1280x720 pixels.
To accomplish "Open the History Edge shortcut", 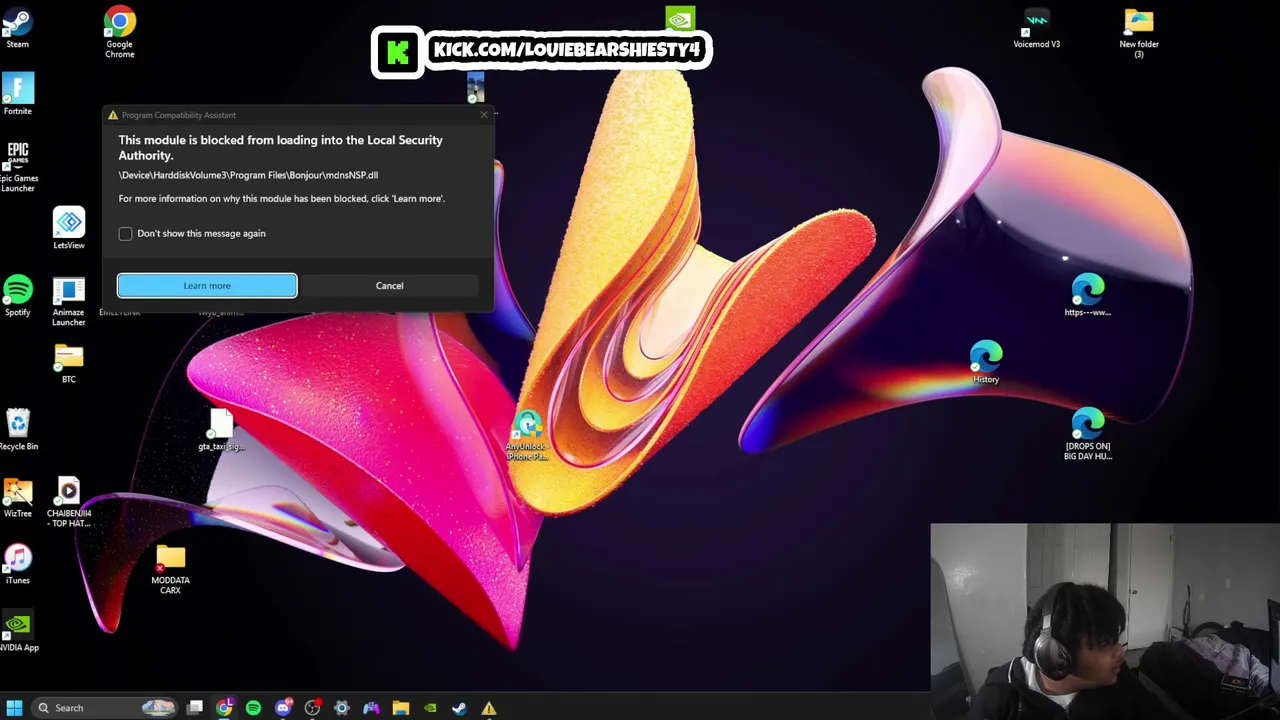I will (986, 363).
